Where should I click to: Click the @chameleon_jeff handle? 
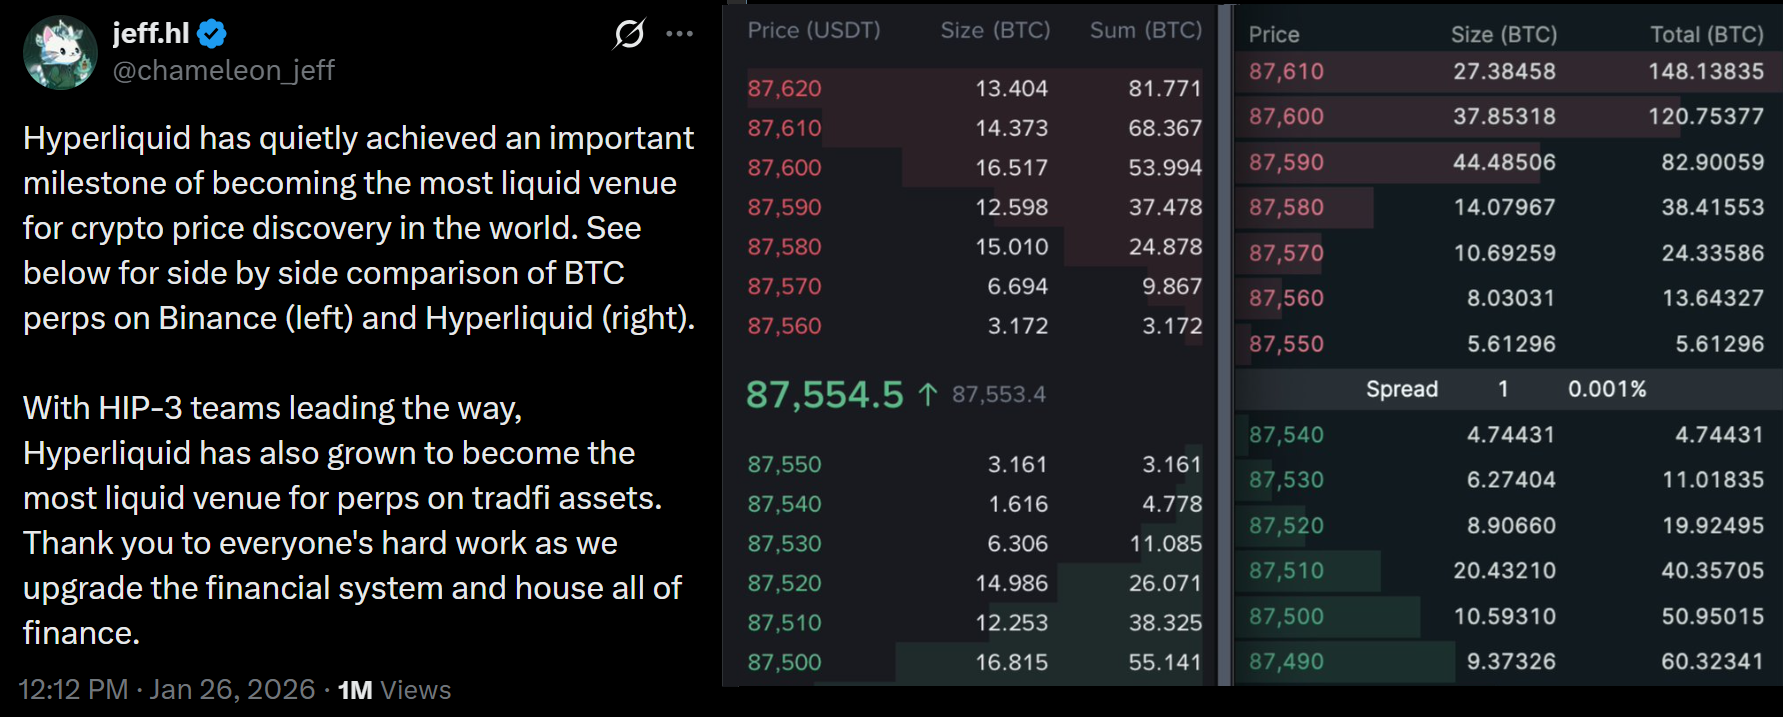223,69
